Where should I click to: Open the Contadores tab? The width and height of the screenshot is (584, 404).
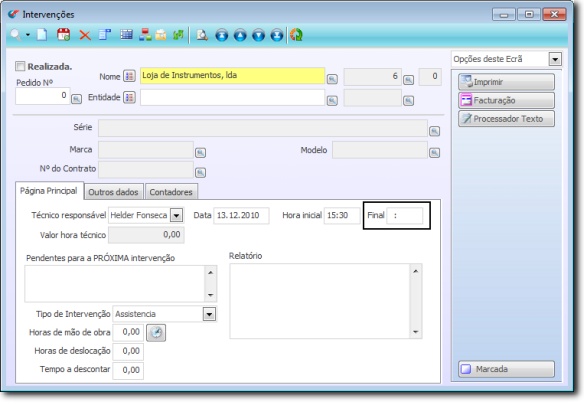(171, 192)
